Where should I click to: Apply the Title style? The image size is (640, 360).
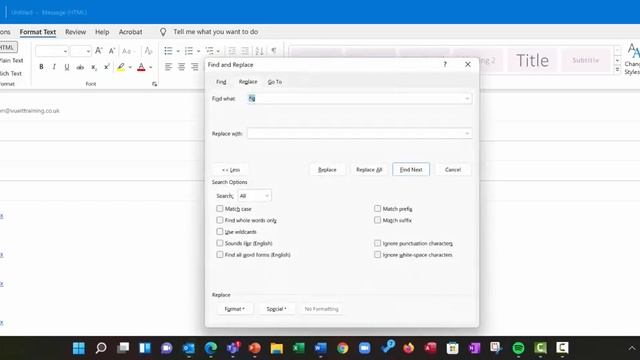tap(532, 60)
